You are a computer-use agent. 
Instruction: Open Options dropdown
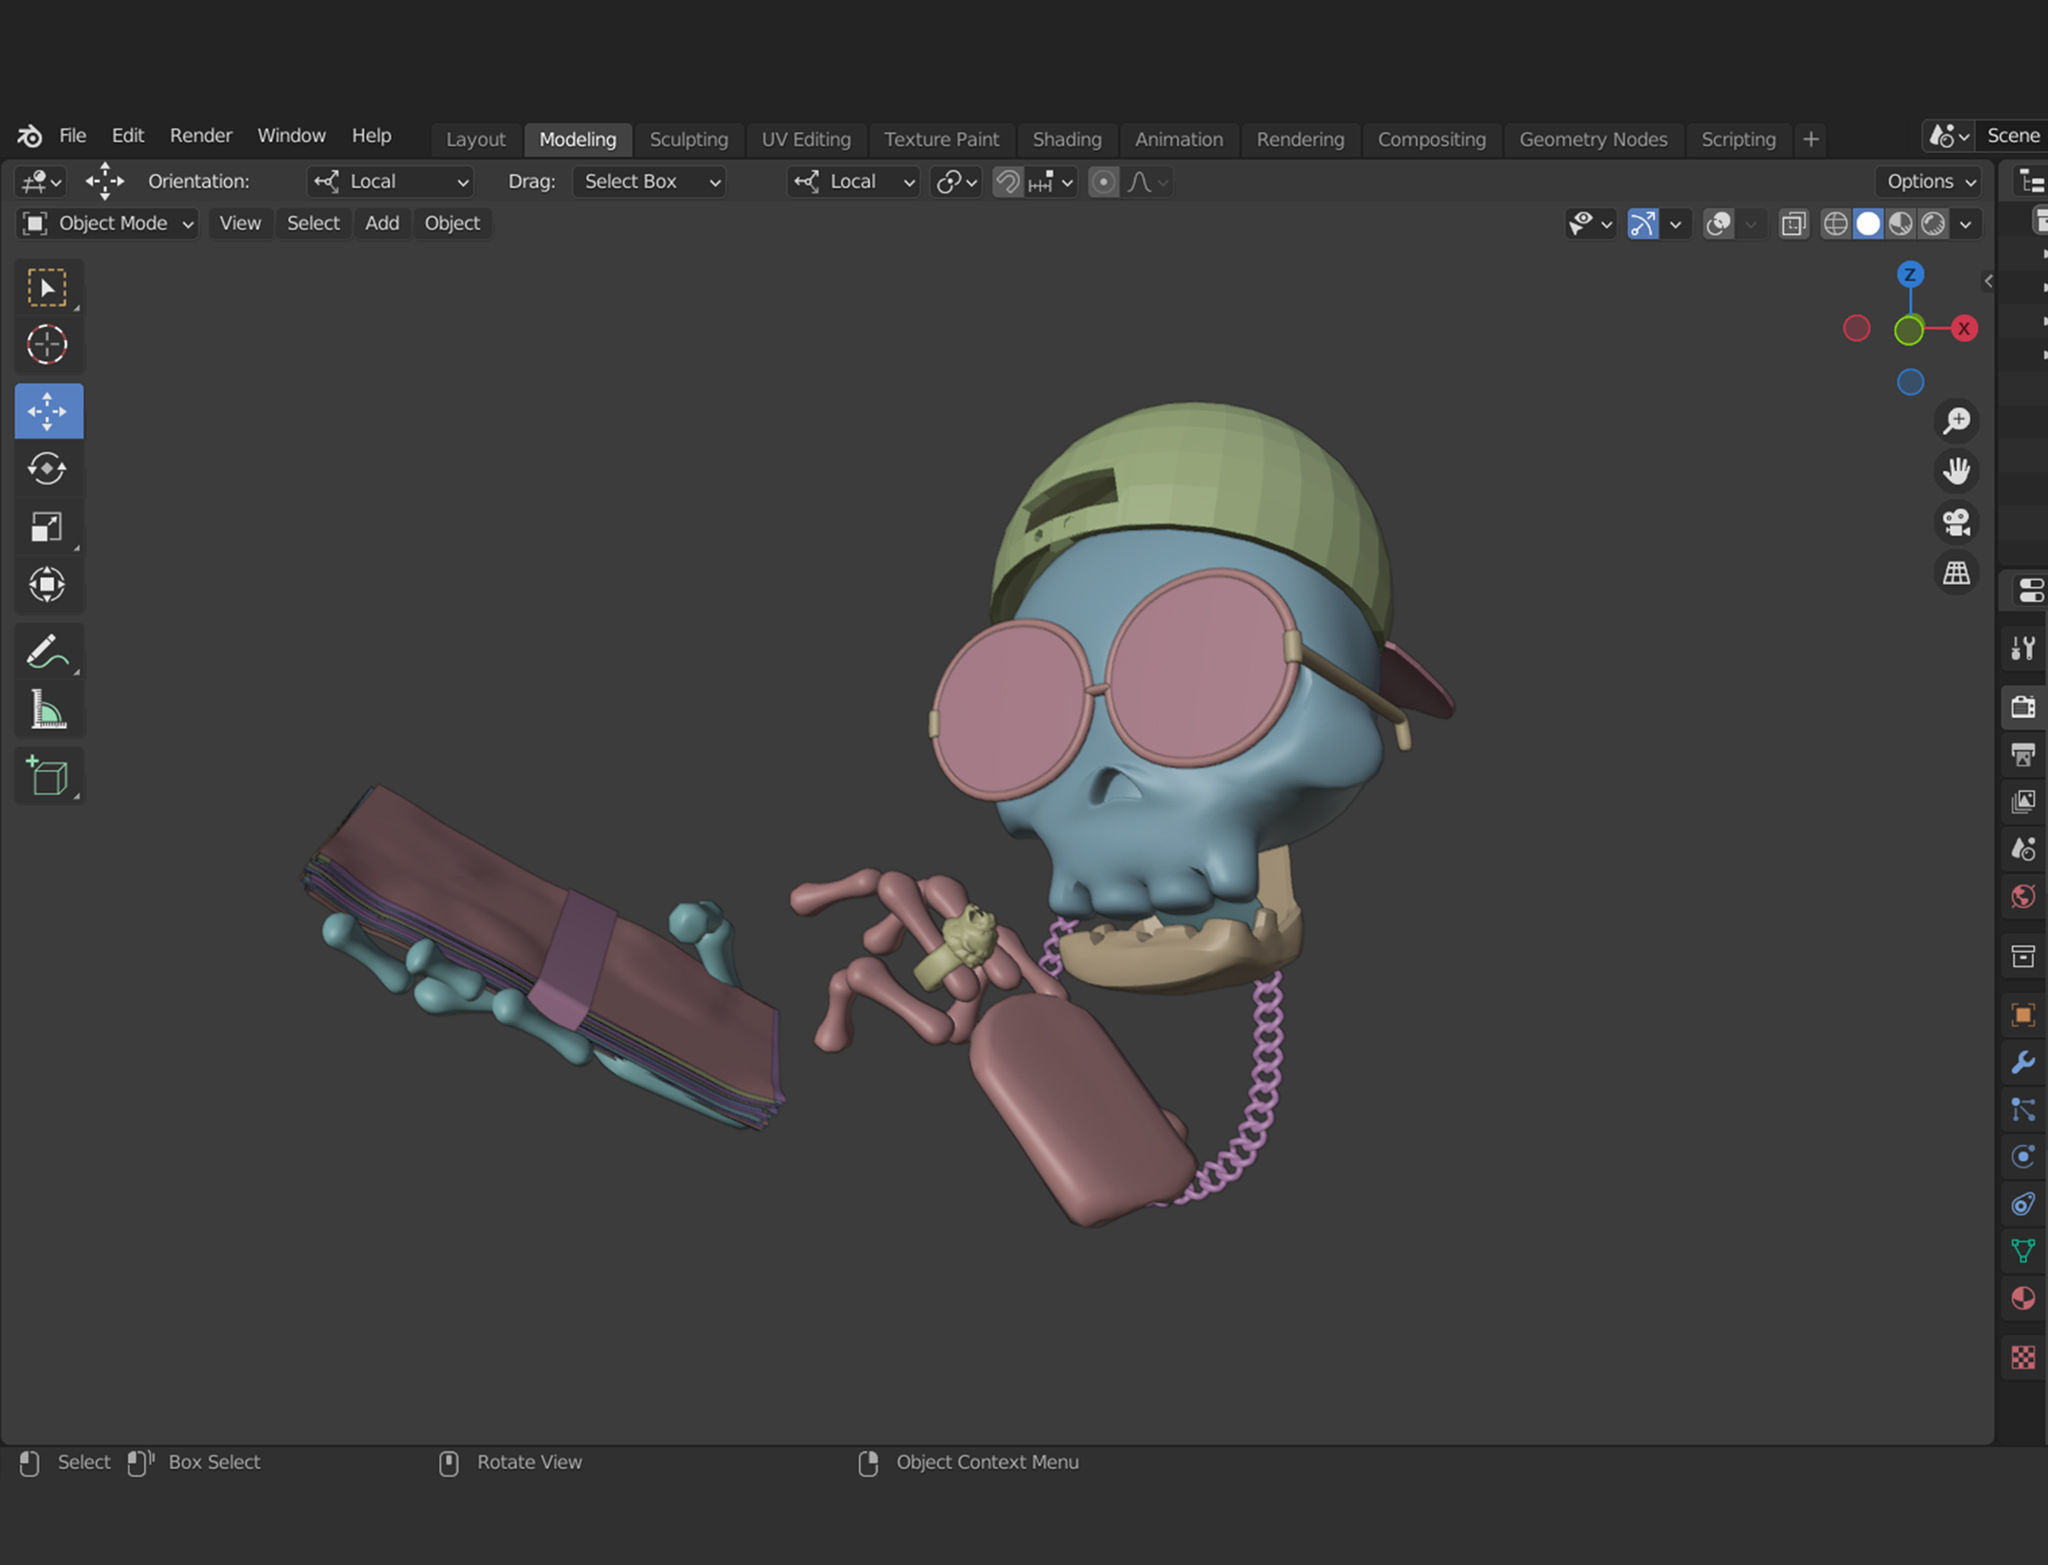point(1930,182)
